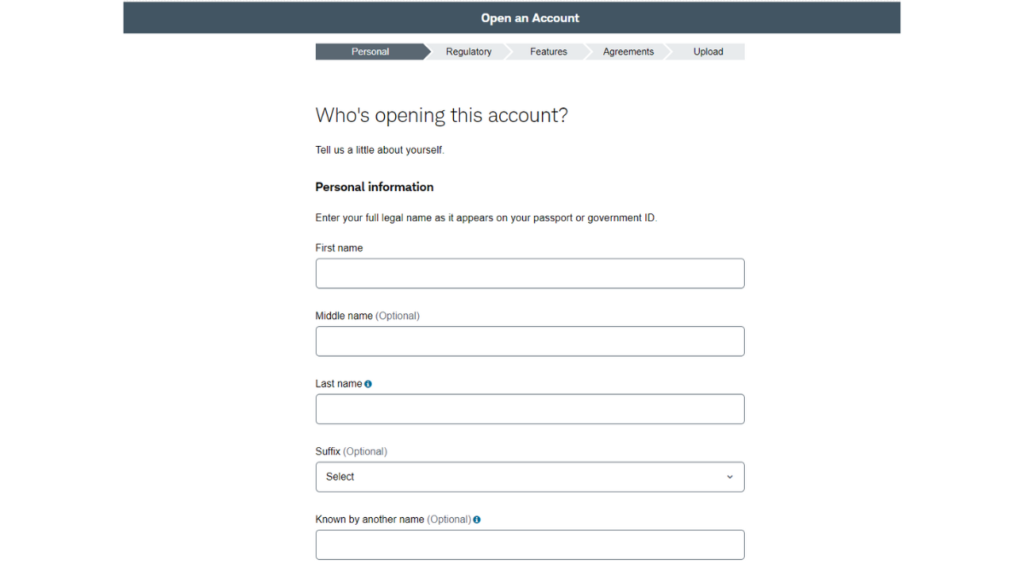
Task: Open the Features step tab
Action: [x=549, y=52]
